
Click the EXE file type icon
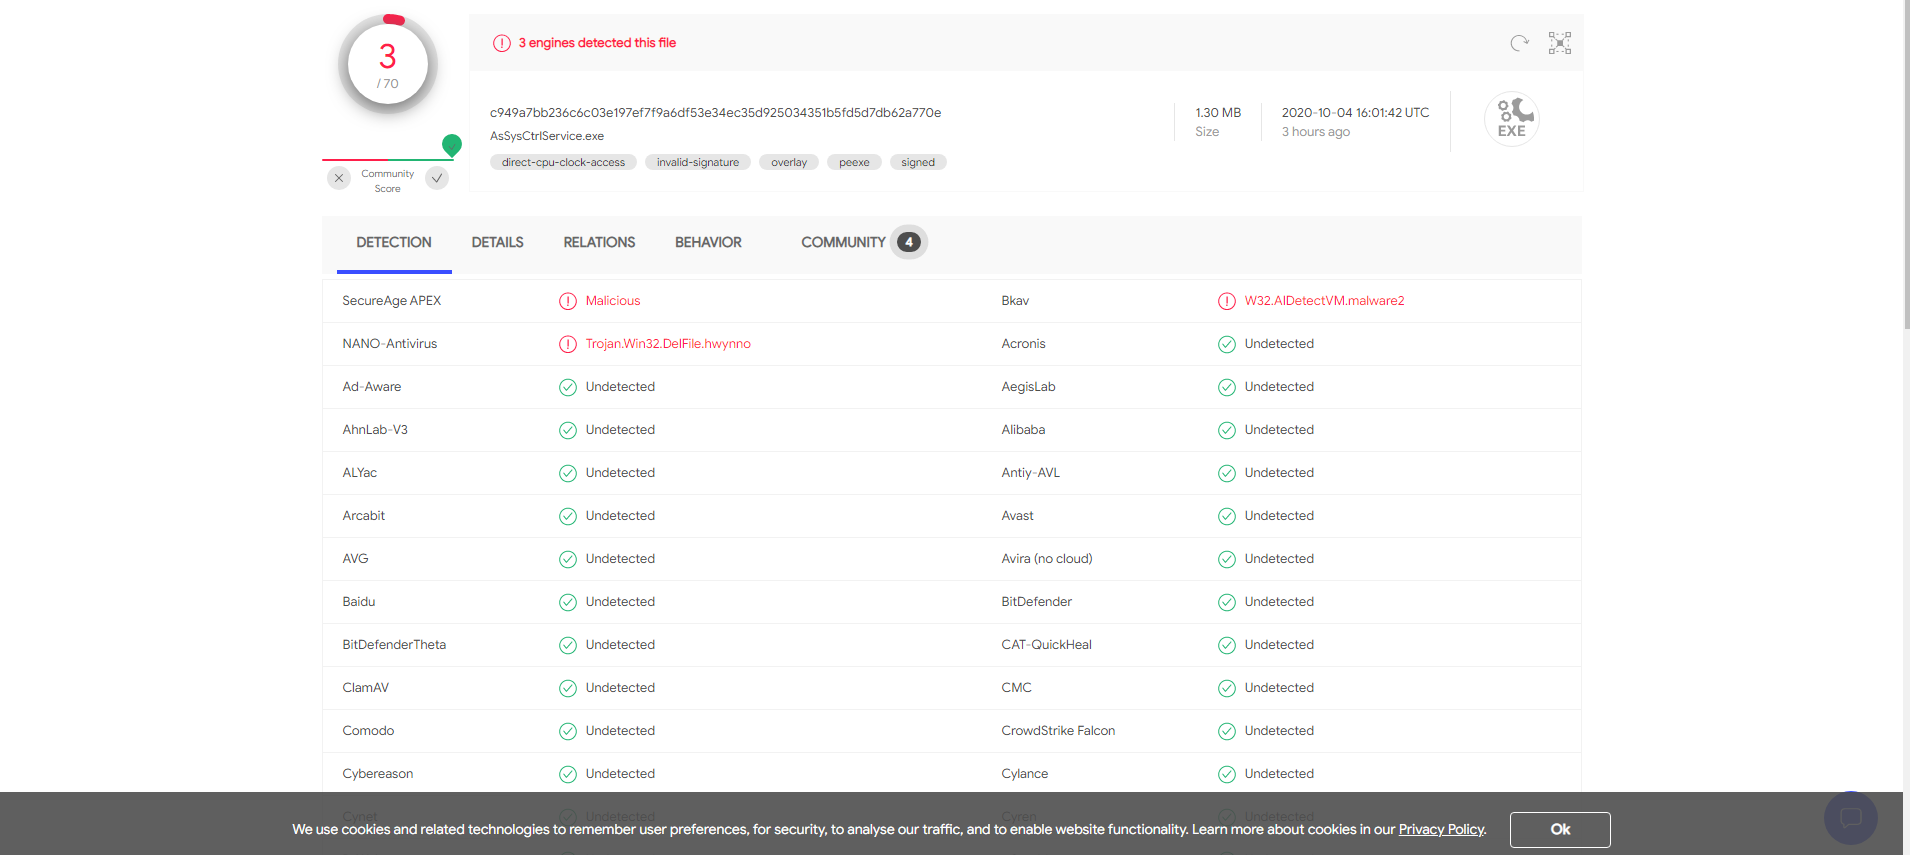point(1511,119)
